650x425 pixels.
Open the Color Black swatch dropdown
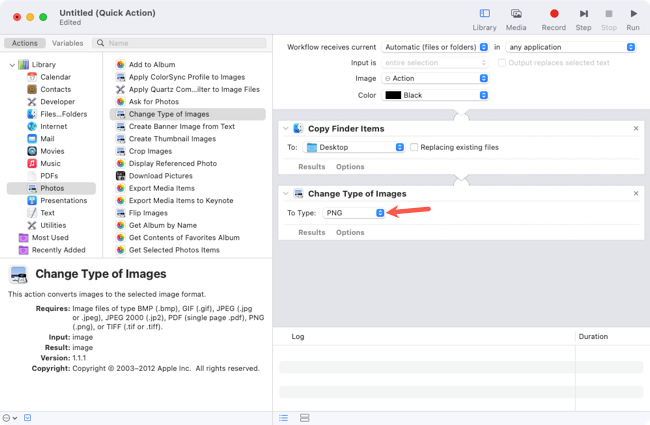(435, 95)
